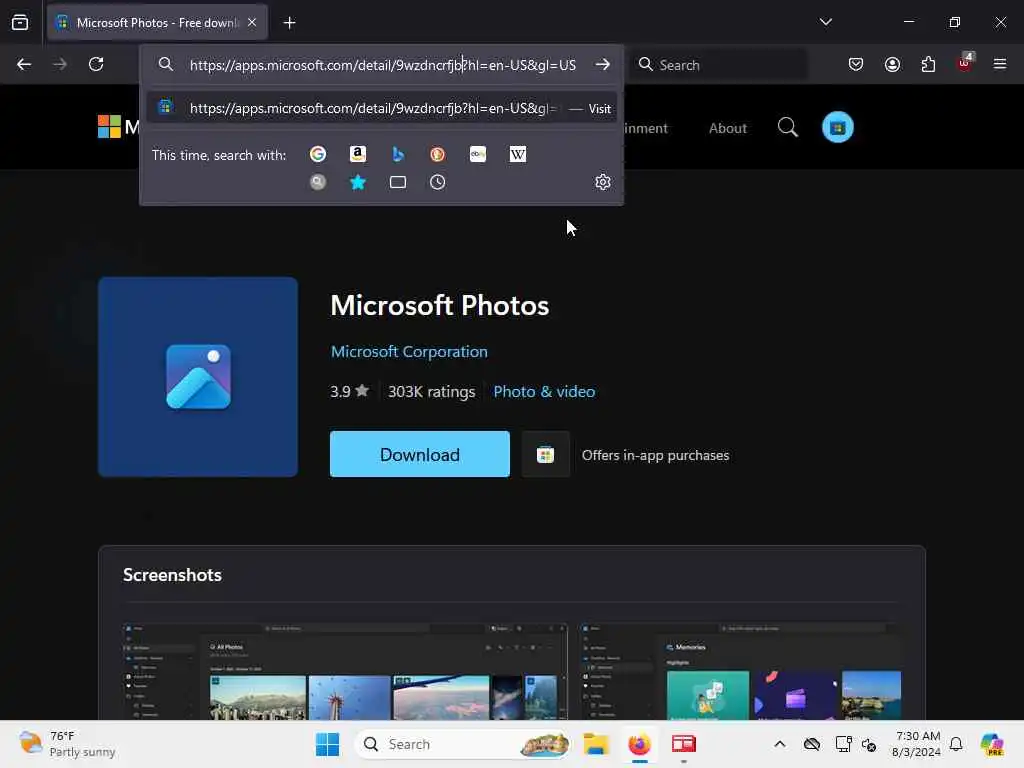Search this time with DuckDuckGo
Screen dimensions: 1024x768
(x=438, y=154)
